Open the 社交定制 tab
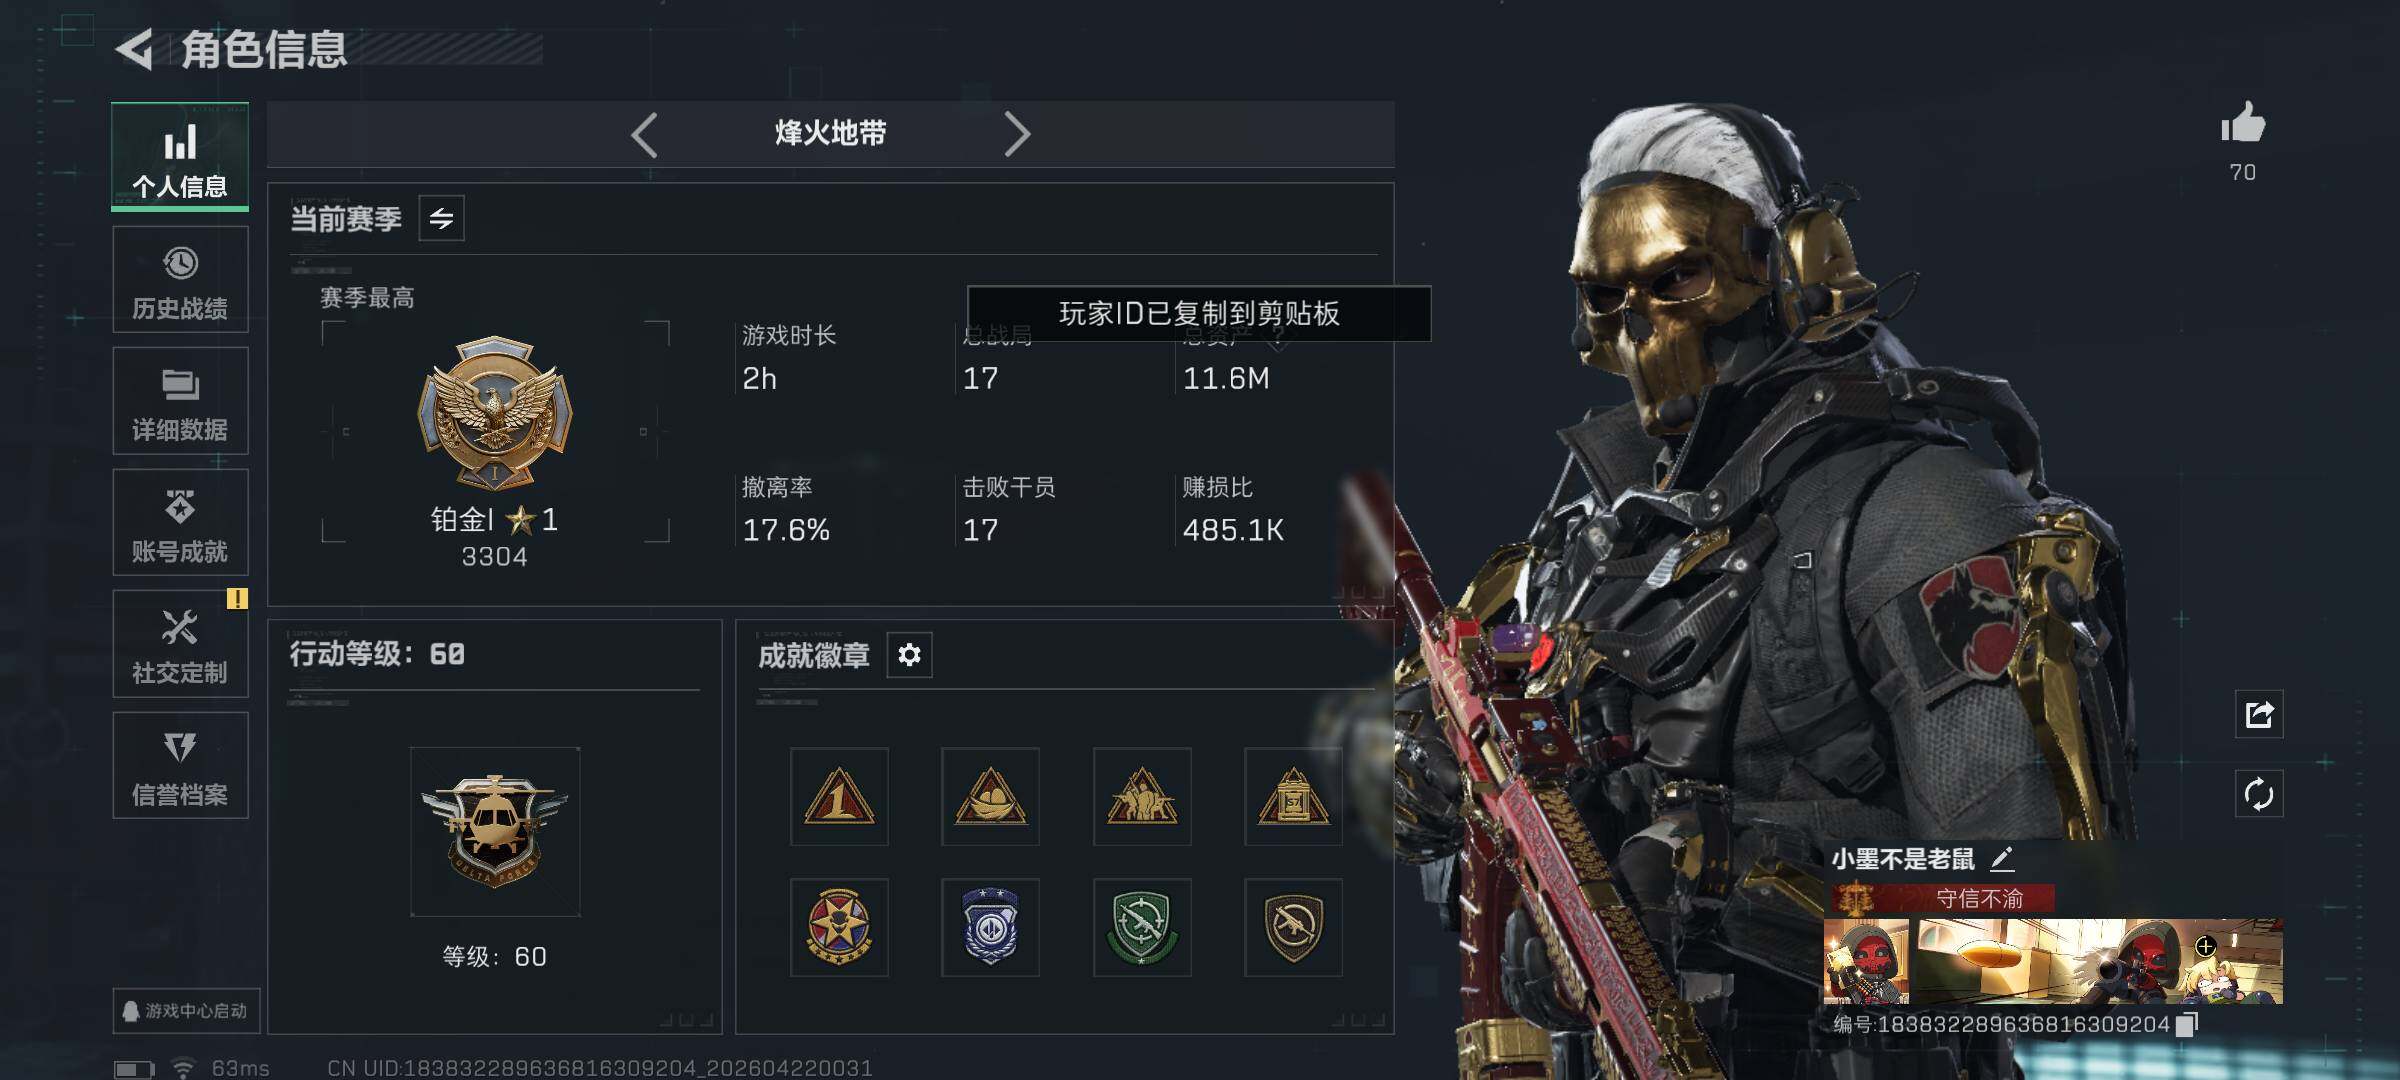The width and height of the screenshot is (2400, 1080). (x=180, y=644)
